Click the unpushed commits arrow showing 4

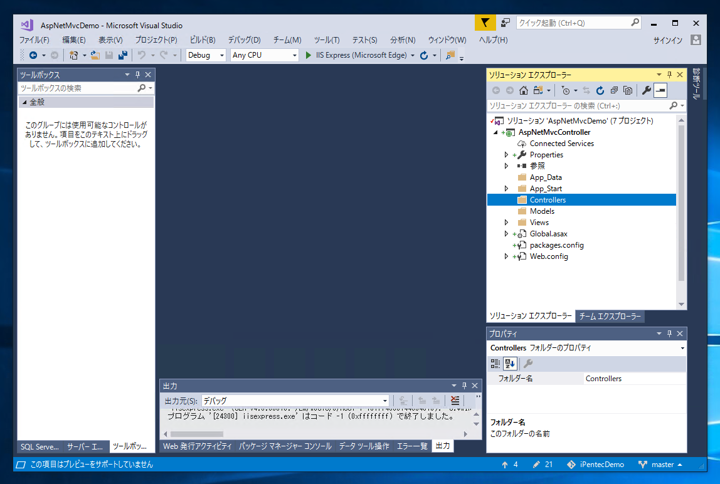[x=510, y=464]
